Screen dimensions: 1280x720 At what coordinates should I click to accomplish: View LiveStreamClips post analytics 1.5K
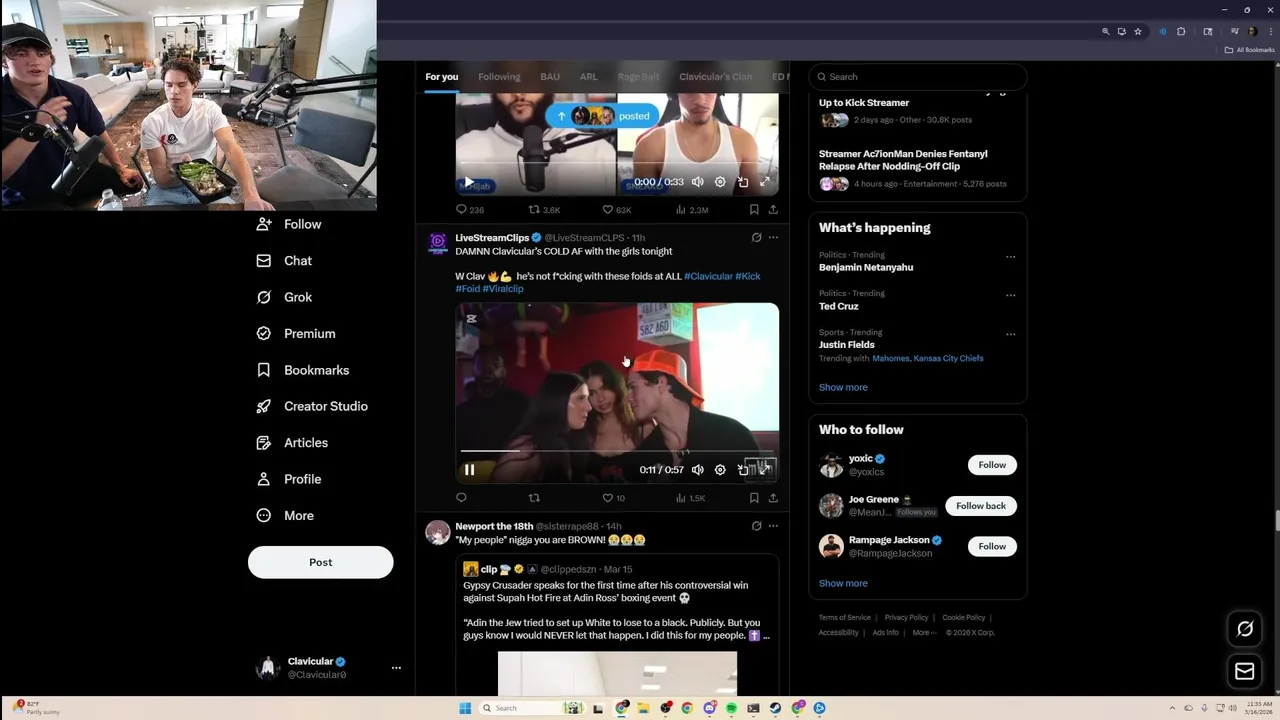point(690,498)
